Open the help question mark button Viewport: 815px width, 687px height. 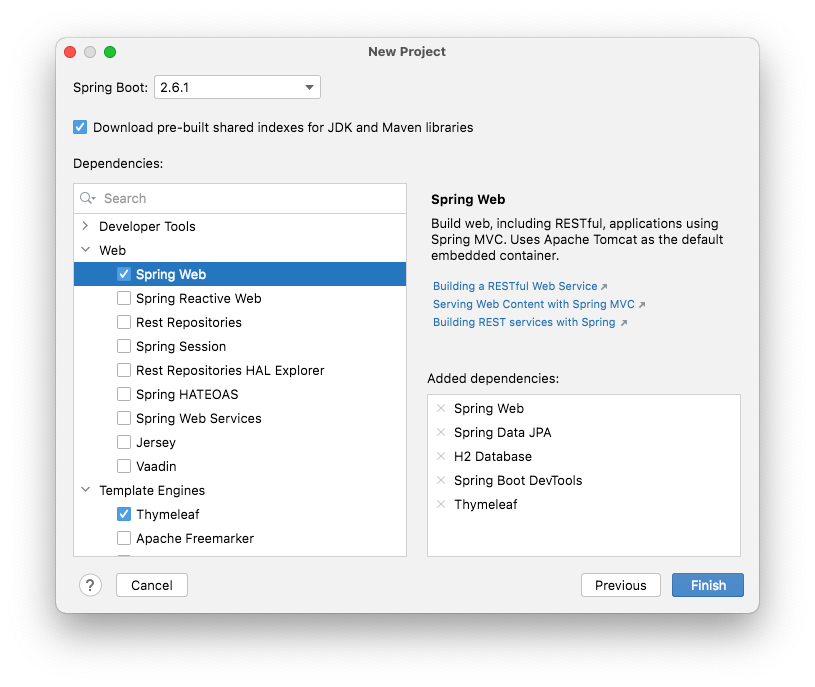(90, 585)
